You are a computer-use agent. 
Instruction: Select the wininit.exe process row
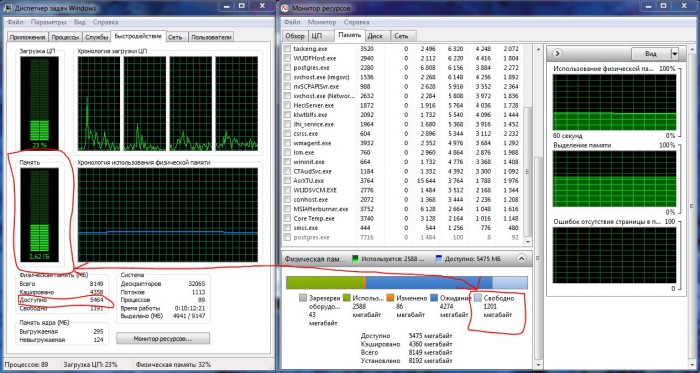[x=403, y=162]
